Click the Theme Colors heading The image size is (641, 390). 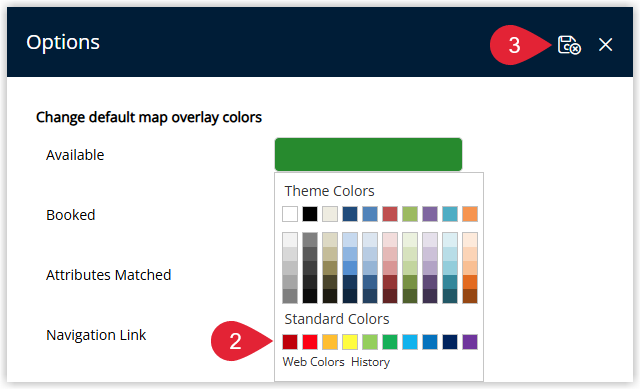click(329, 191)
